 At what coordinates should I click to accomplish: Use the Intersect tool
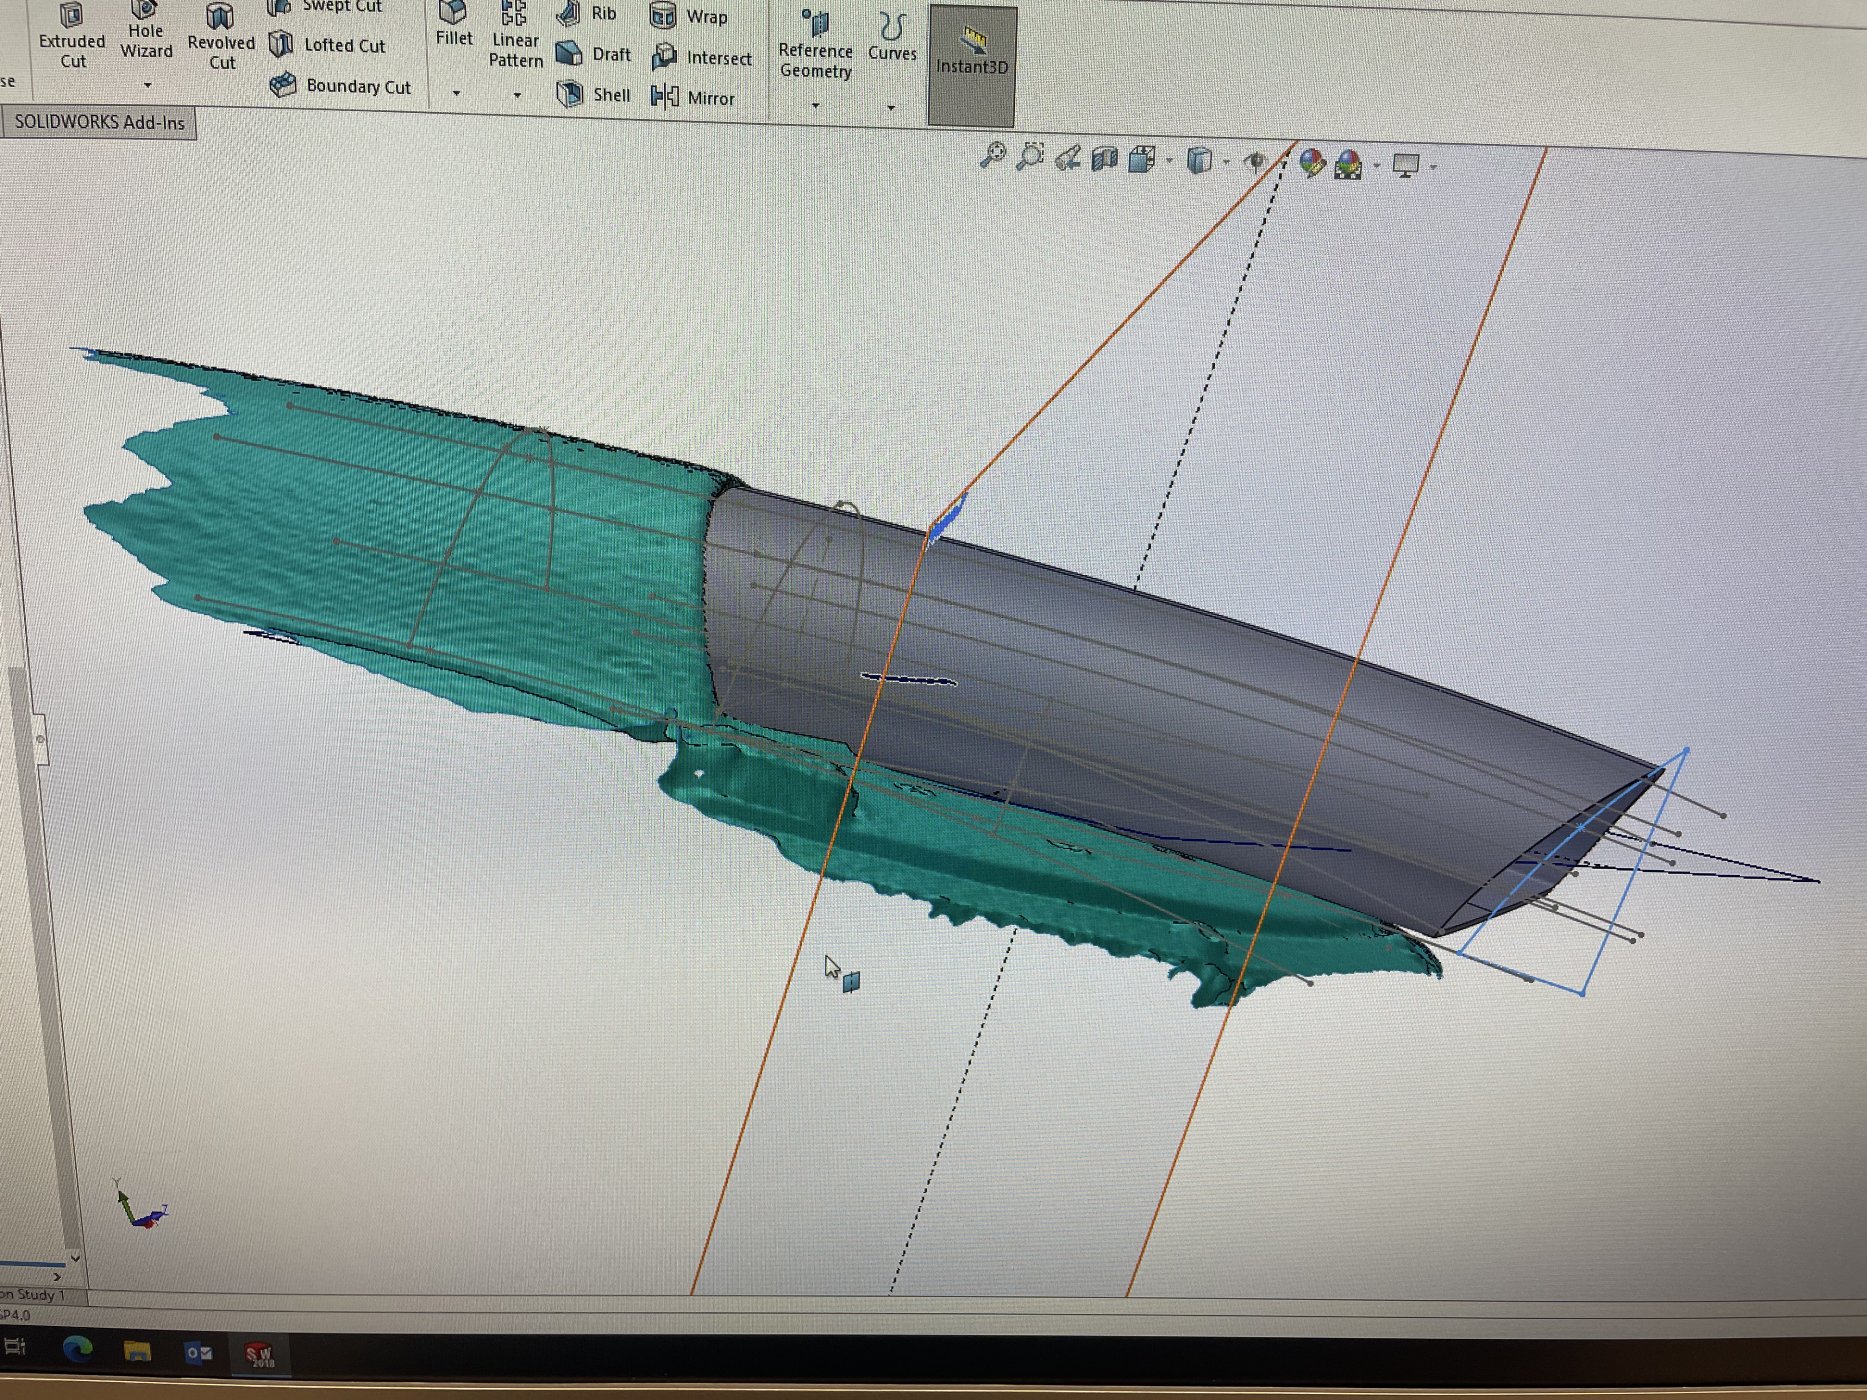coord(701,57)
